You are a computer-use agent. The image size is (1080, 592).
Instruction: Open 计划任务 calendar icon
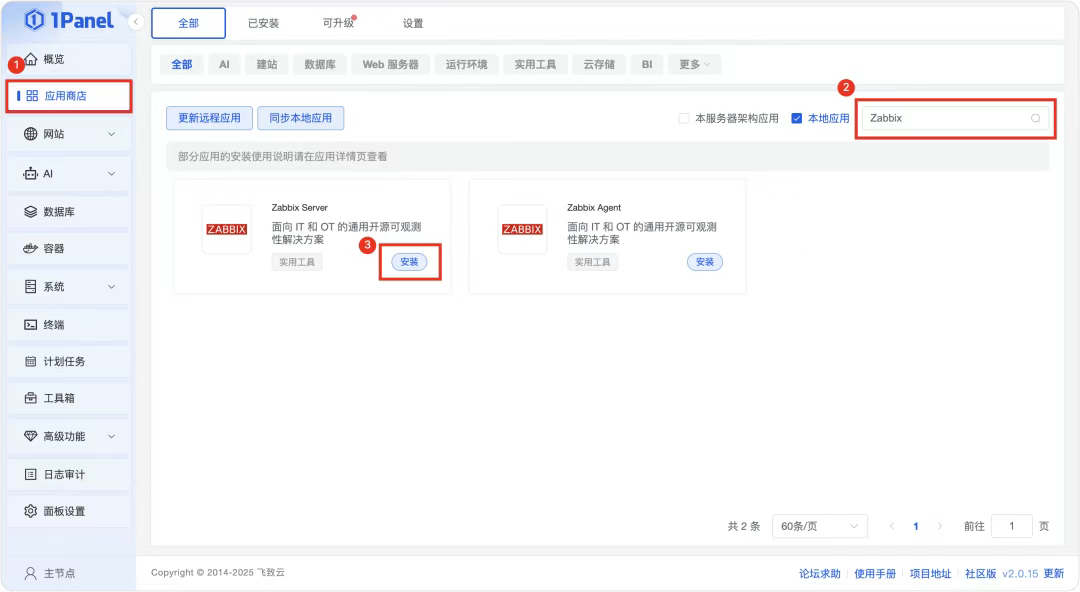point(30,361)
